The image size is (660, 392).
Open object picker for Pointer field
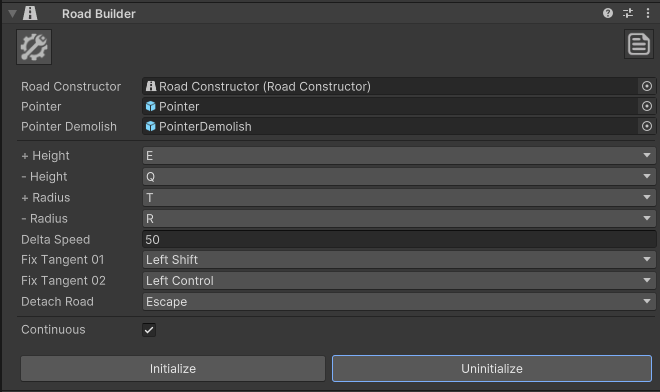[647, 106]
